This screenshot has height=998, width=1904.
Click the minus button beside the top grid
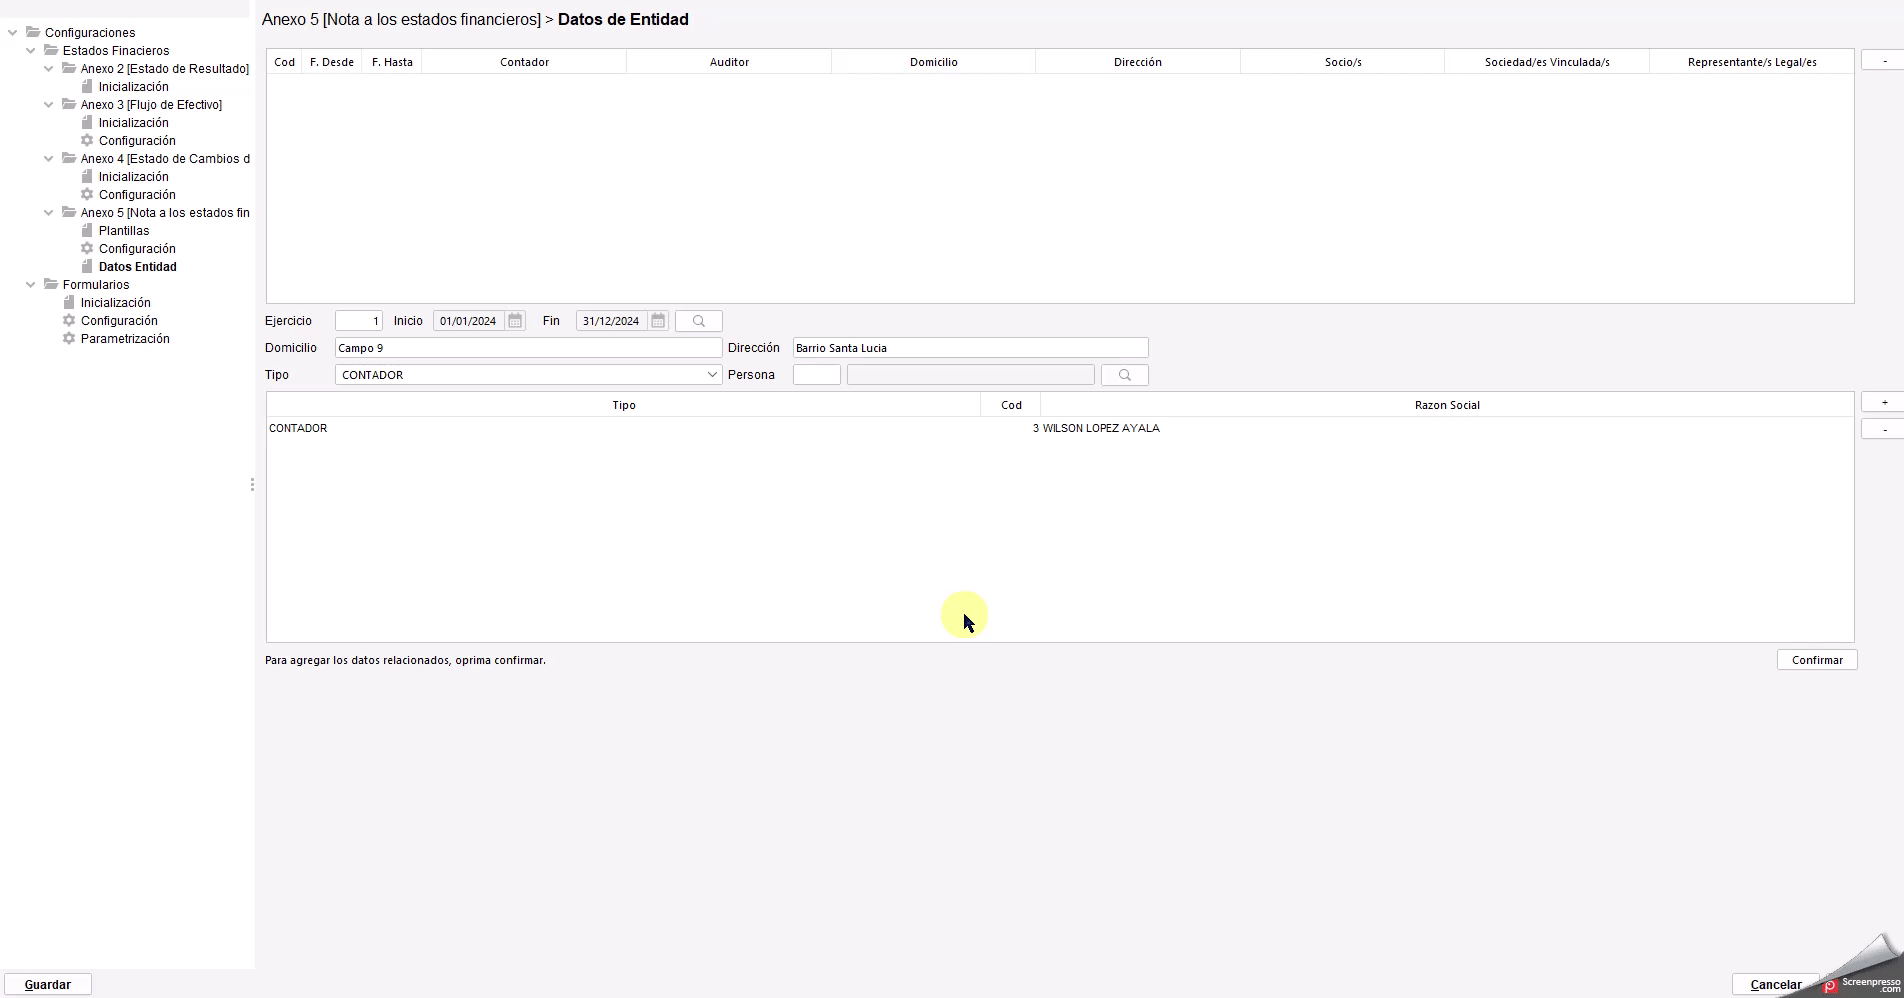[x=1884, y=61]
